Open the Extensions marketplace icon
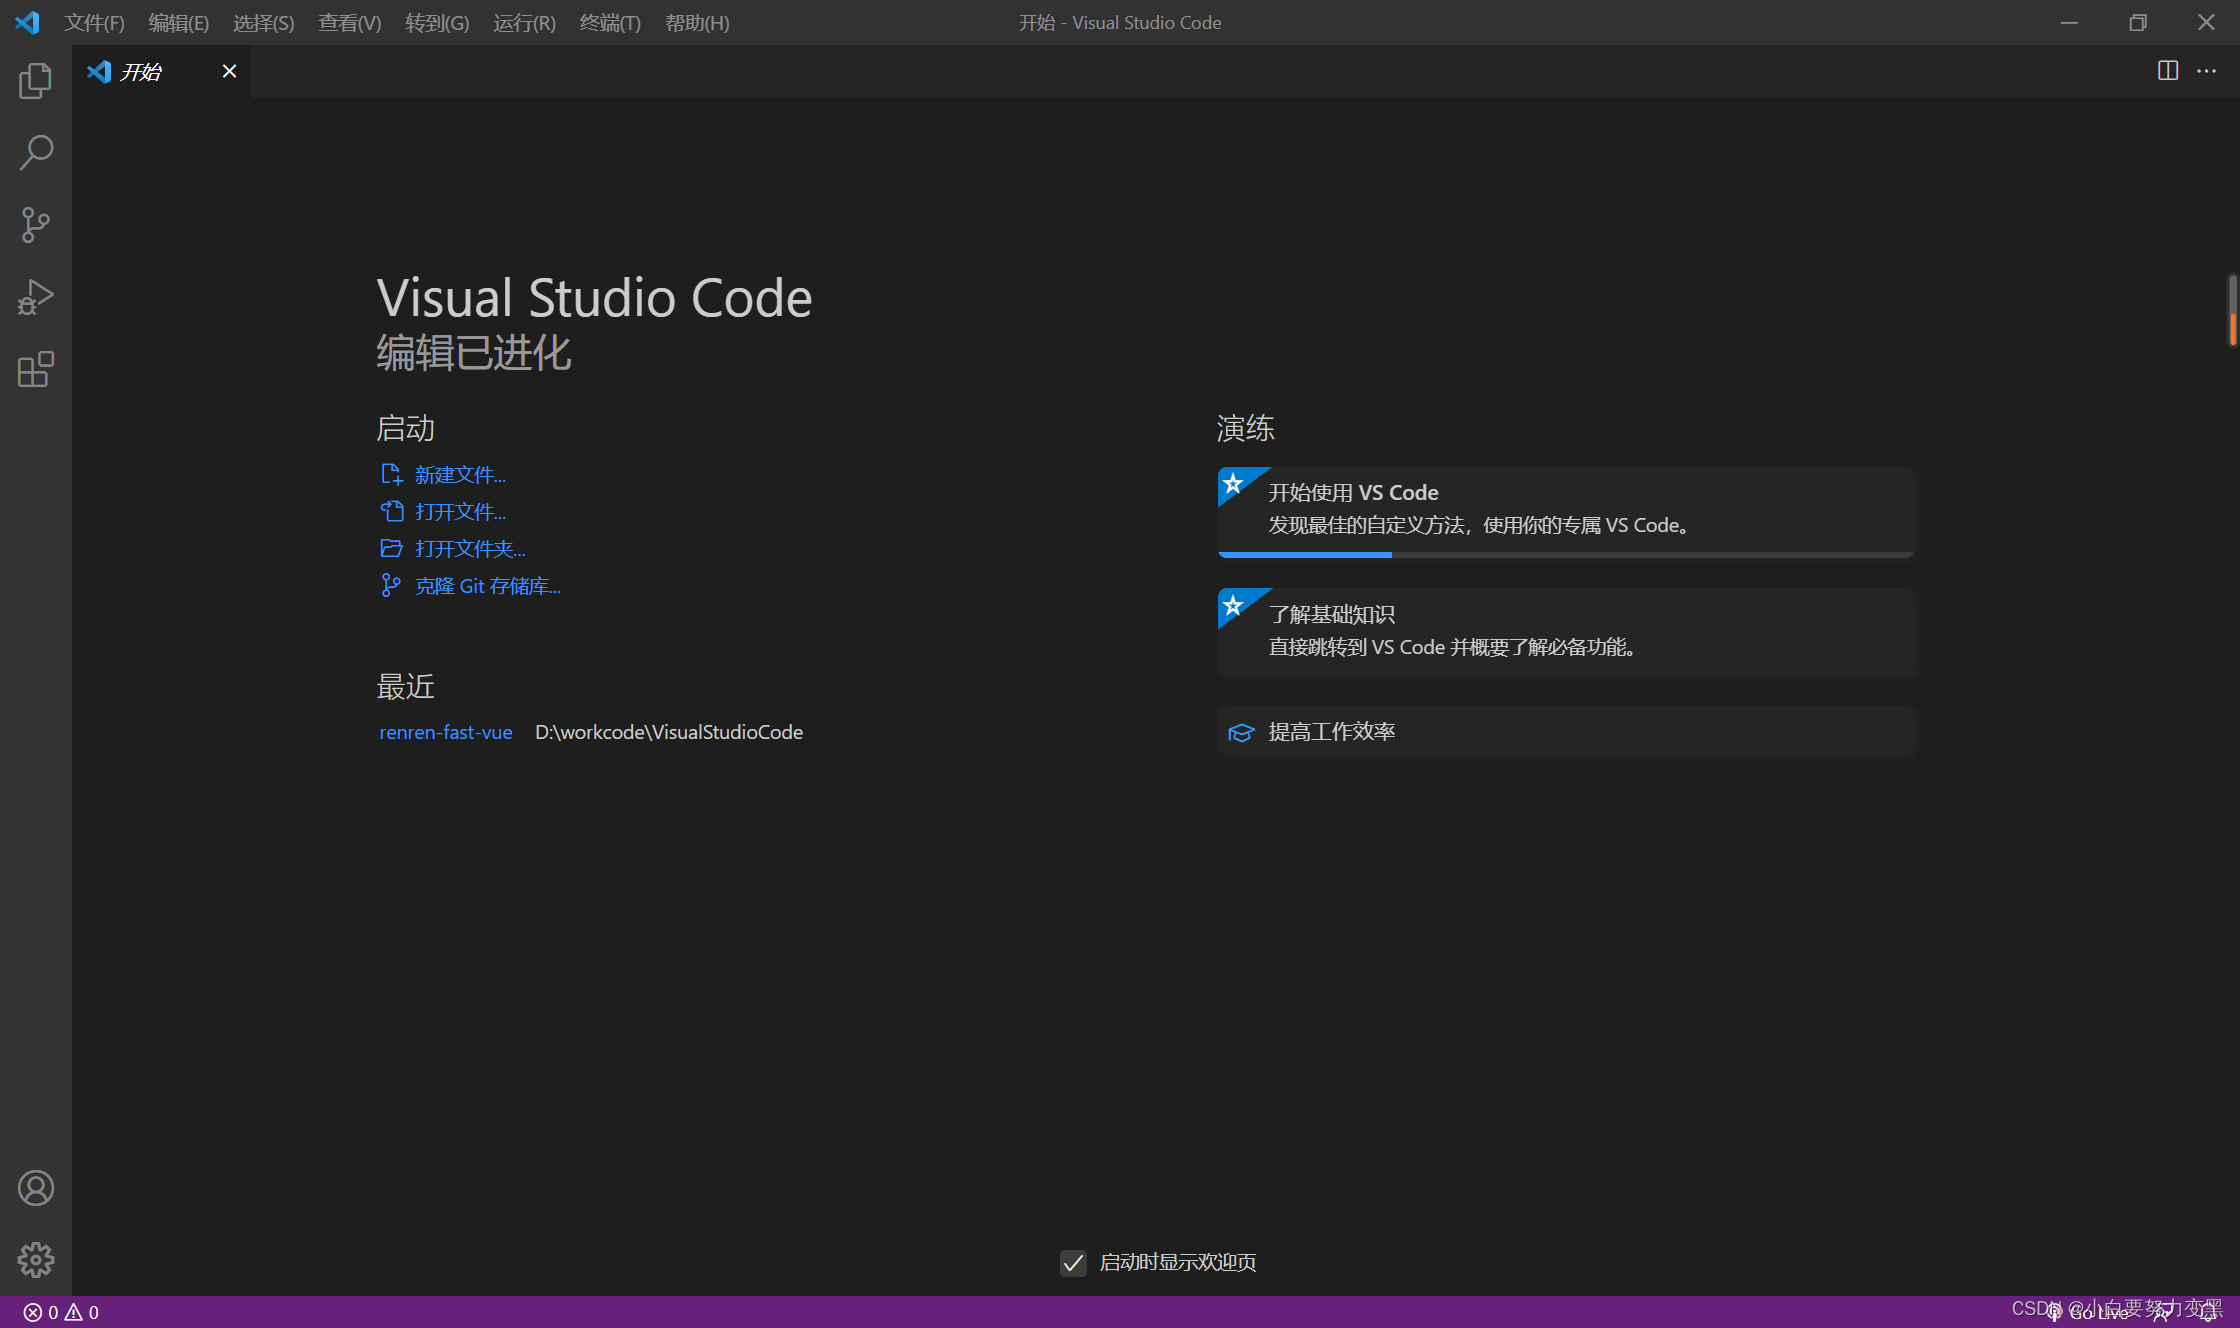Image resolution: width=2240 pixels, height=1328 pixels. click(x=35, y=369)
